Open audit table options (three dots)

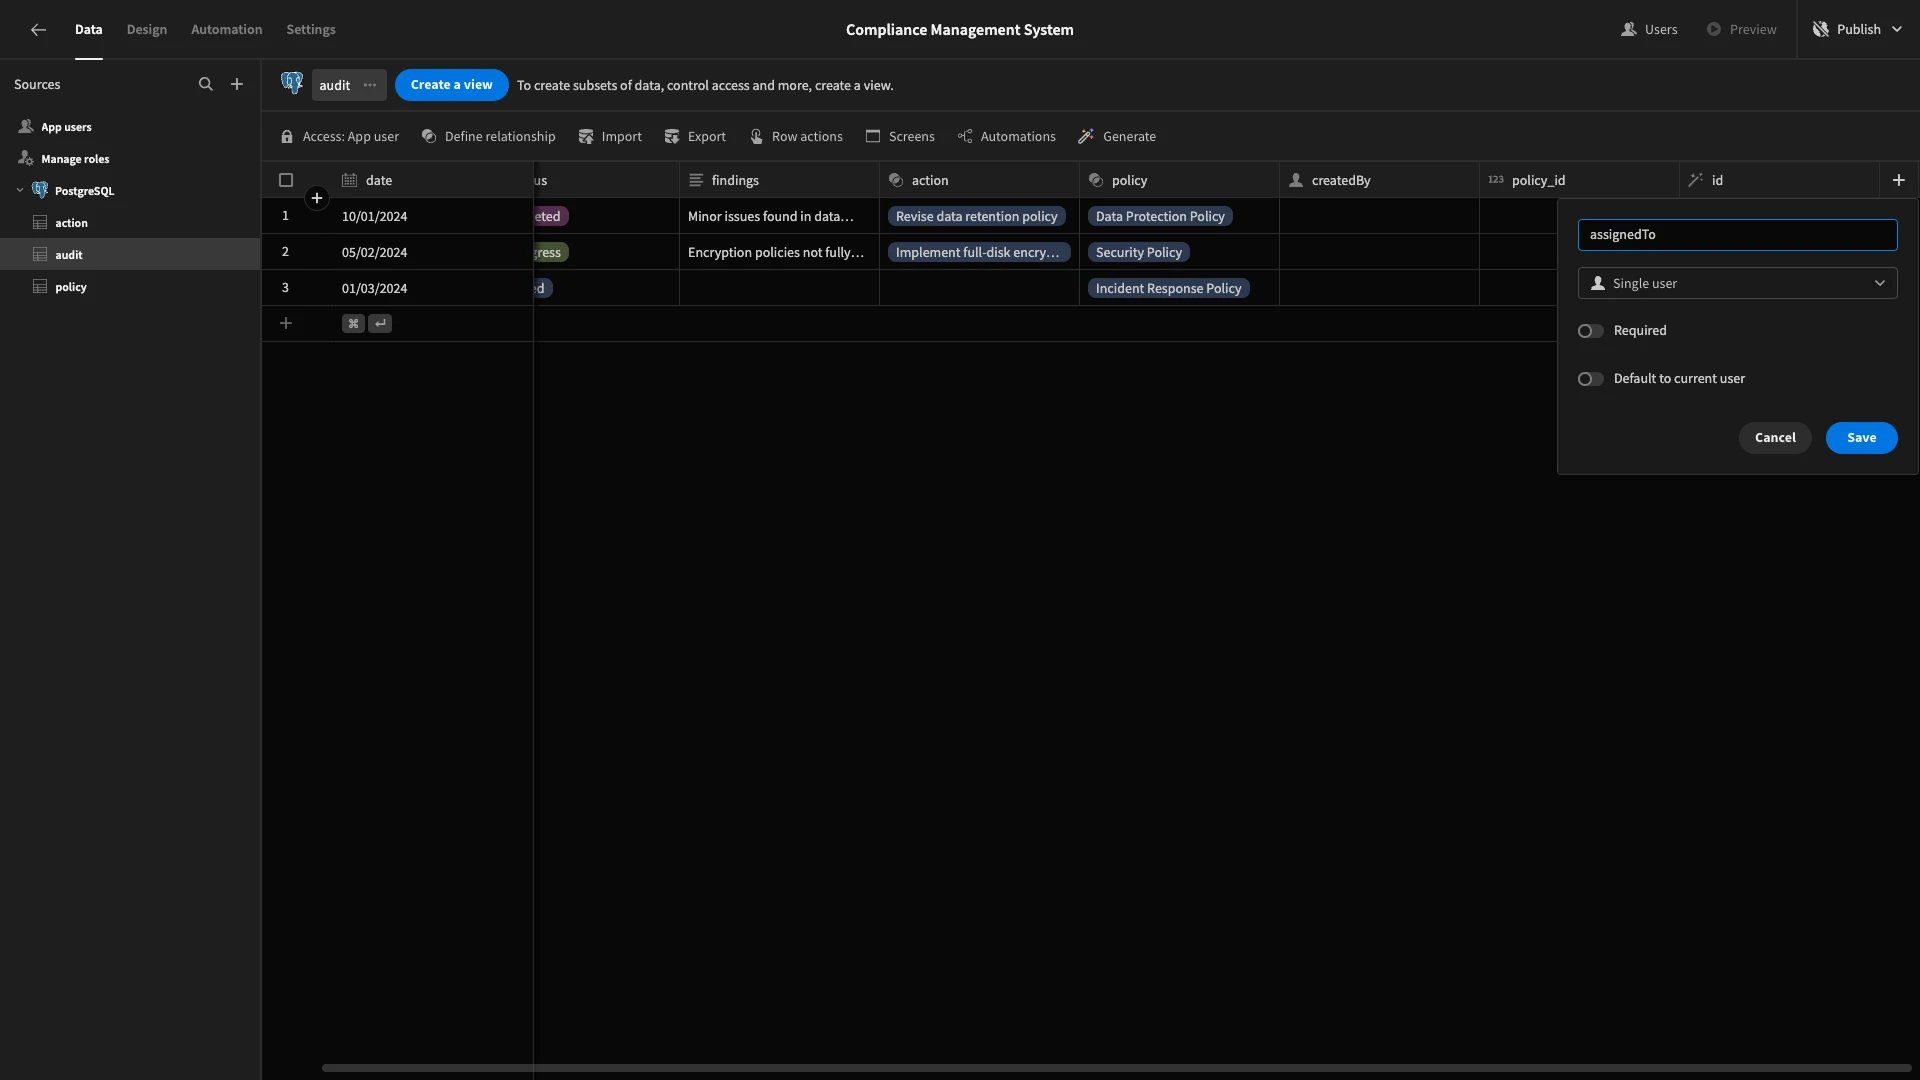(370, 85)
